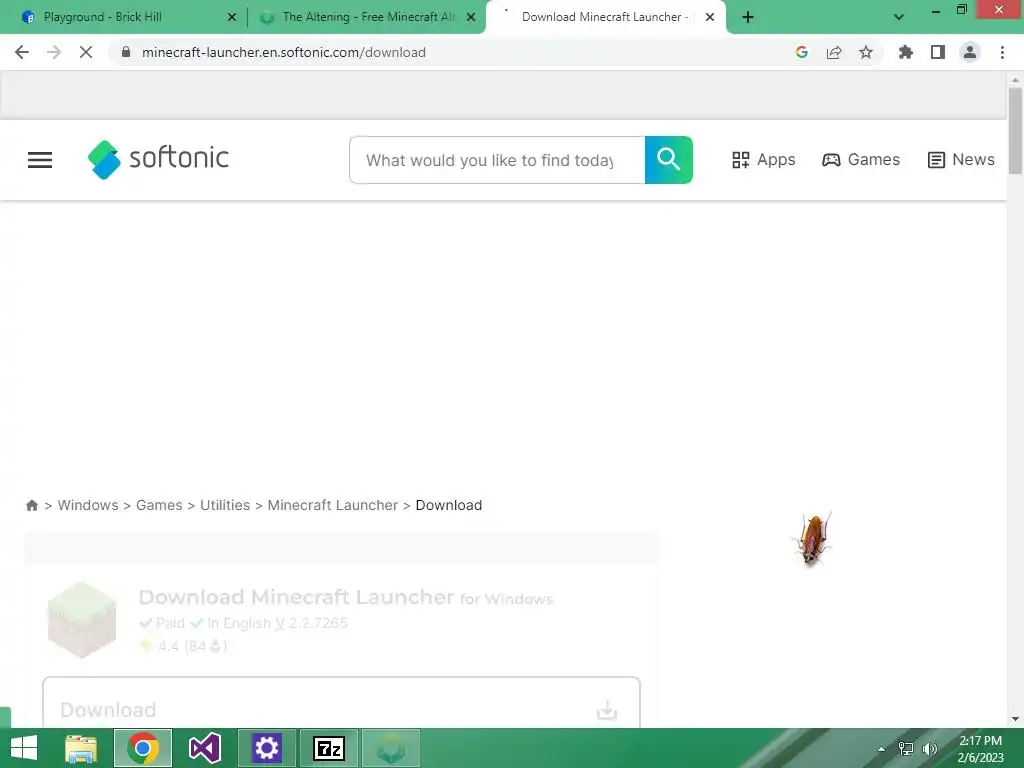1024x768 pixels.
Task: View site information via lock icon
Action: click(x=126, y=52)
